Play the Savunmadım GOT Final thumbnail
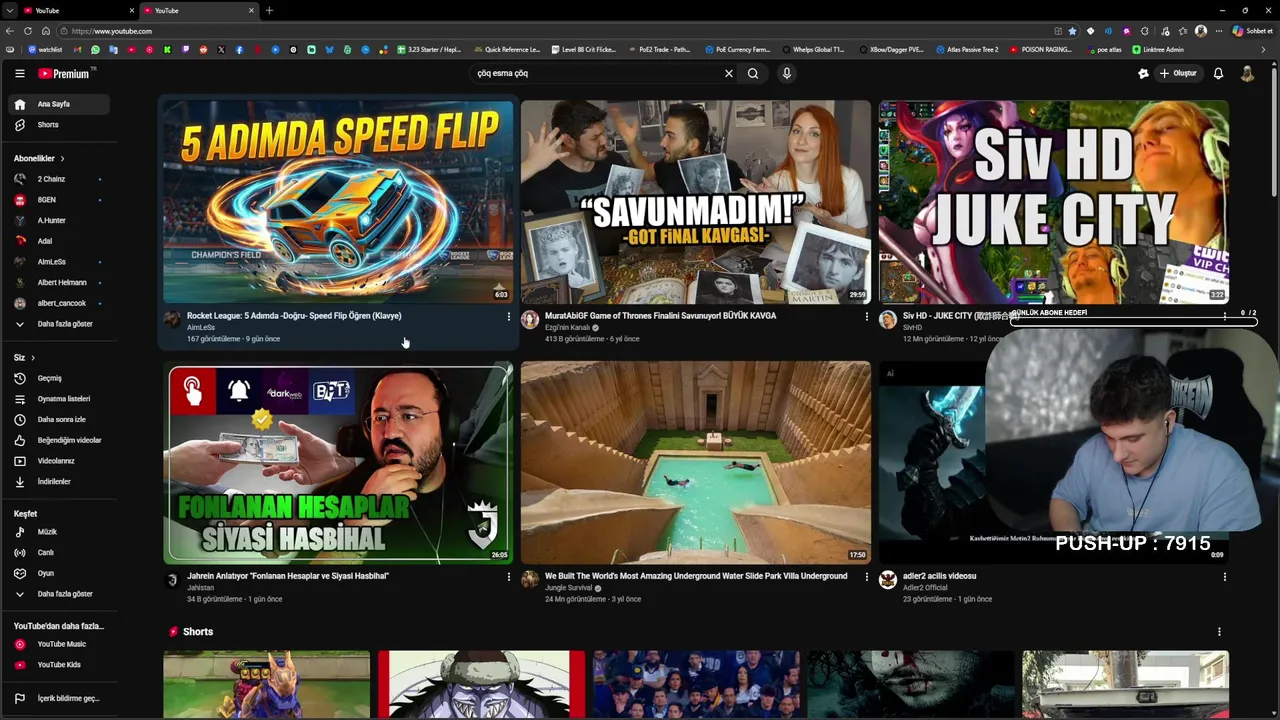This screenshot has height=720, width=1280. coord(695,201)
